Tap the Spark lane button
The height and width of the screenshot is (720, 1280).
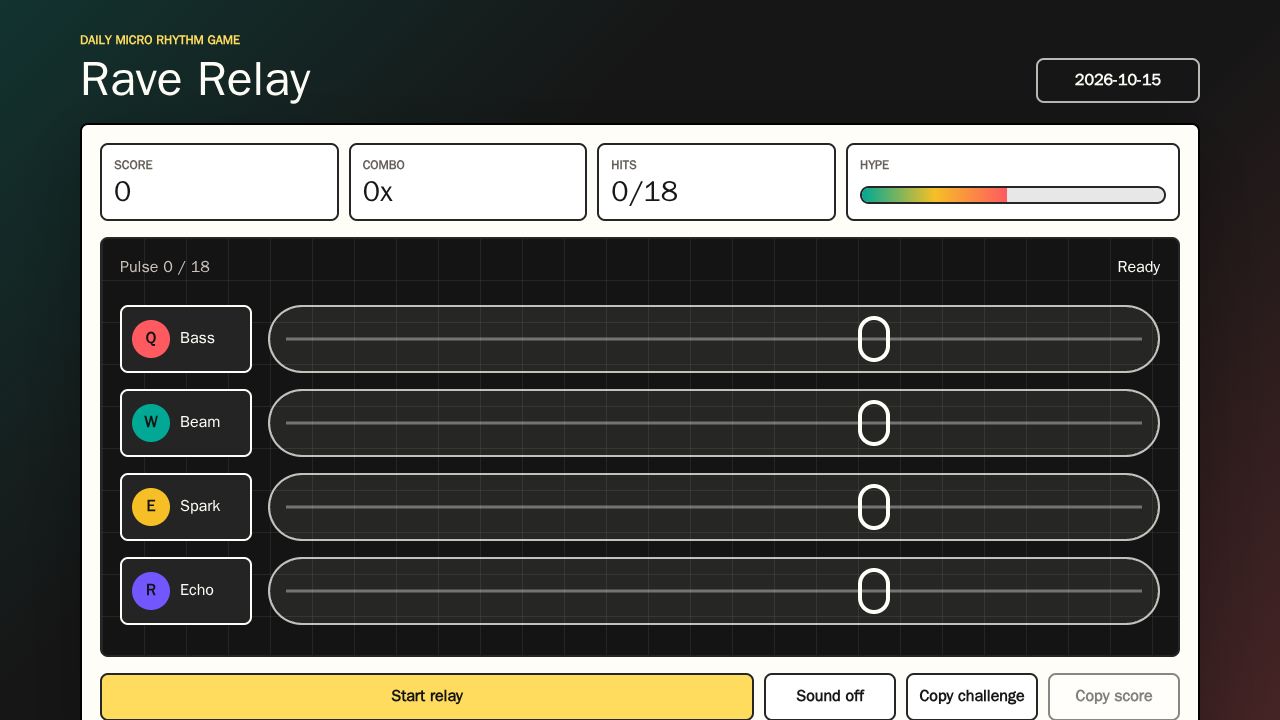pyautogui.click(x=186, y=507)
